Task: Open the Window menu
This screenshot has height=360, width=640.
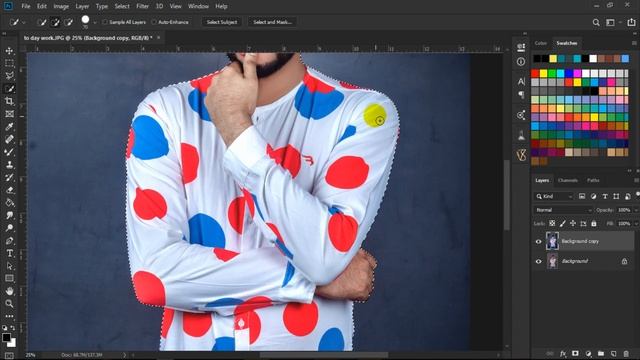Action: click(x=198, y=6)
